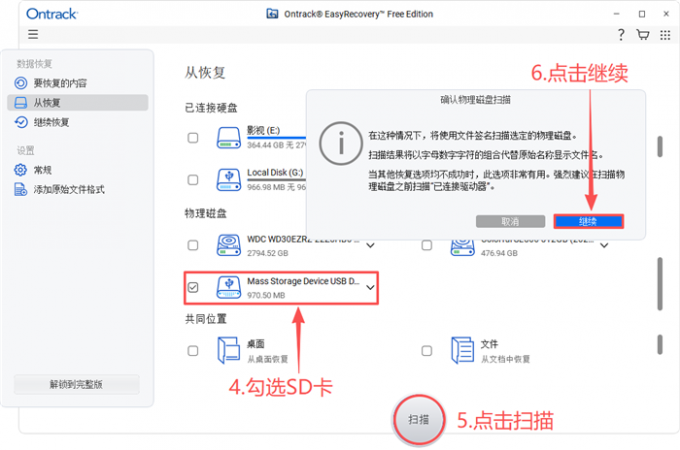Expand the 476.94 GB disk chevron

pyautogui.click(x=604, y=245)
